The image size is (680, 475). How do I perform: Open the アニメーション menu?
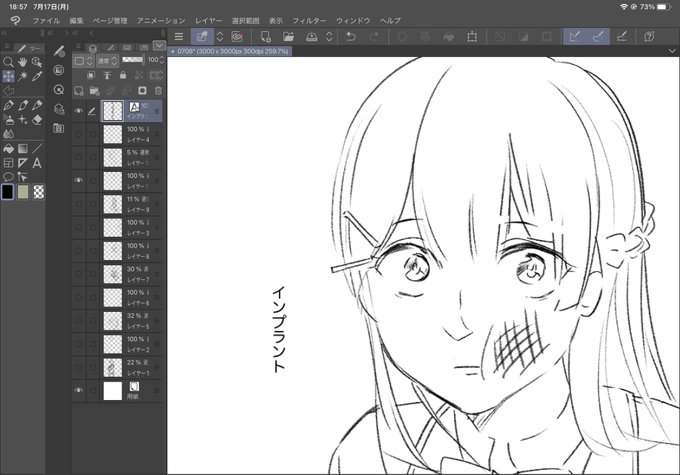point(161,20)
